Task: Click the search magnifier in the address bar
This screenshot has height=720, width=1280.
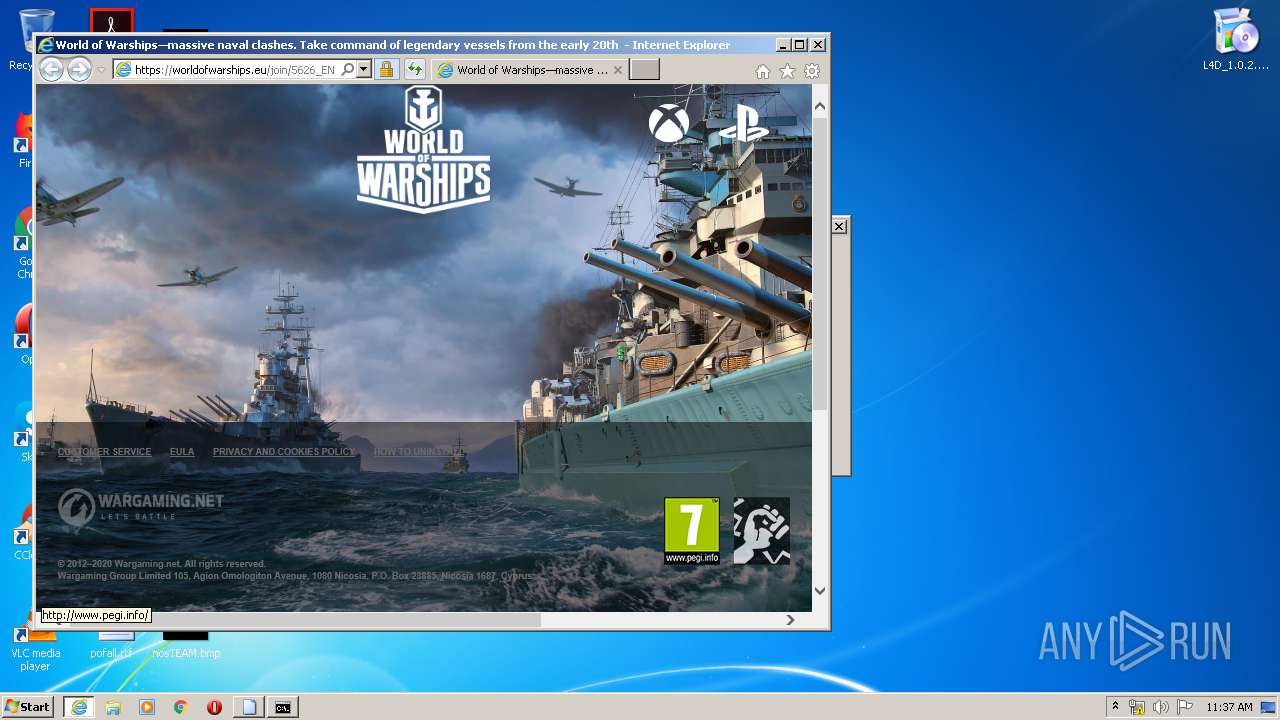Action: (x=347, y=70)
